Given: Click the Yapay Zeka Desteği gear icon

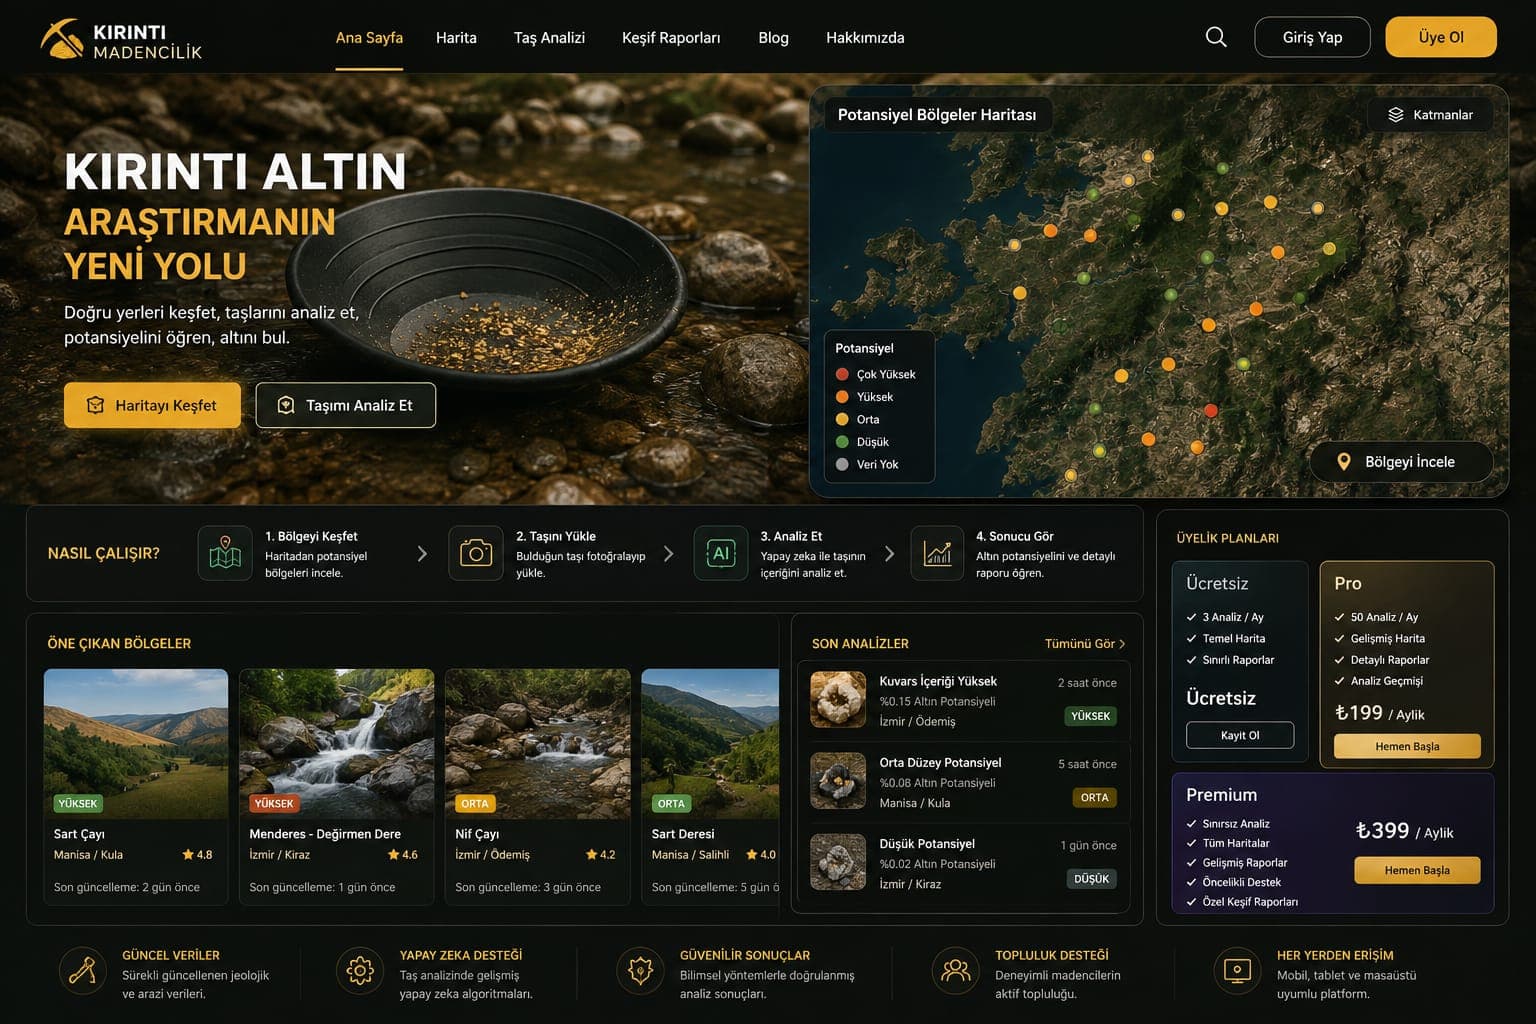Looking at the screenshot, I should click(x=360, y=970).
